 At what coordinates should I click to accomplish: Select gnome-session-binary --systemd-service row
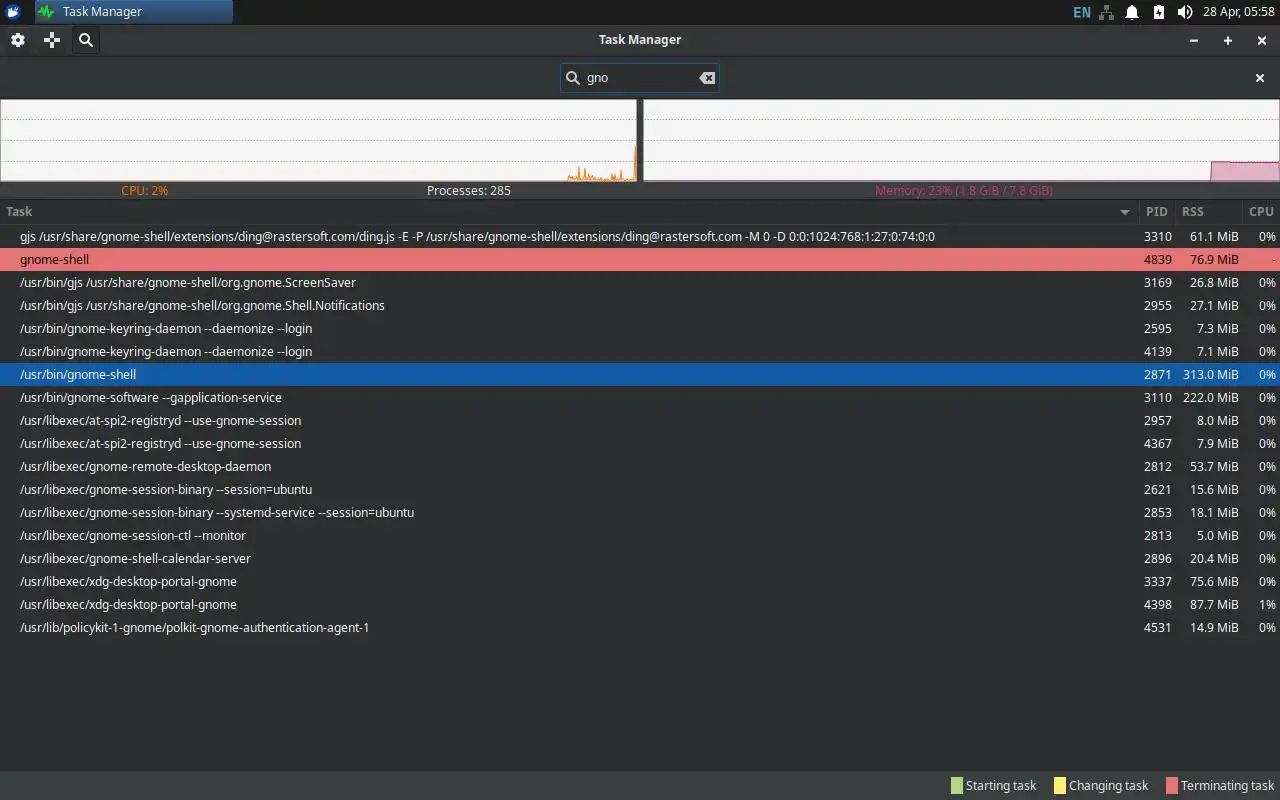pyautogui.click(x=640, y=513)
